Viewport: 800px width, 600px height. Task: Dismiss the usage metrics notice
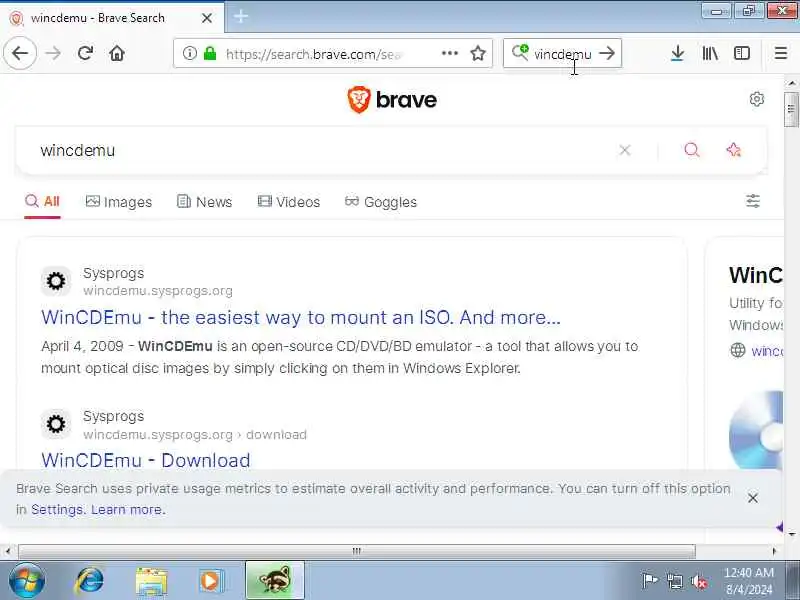point(753,498)
